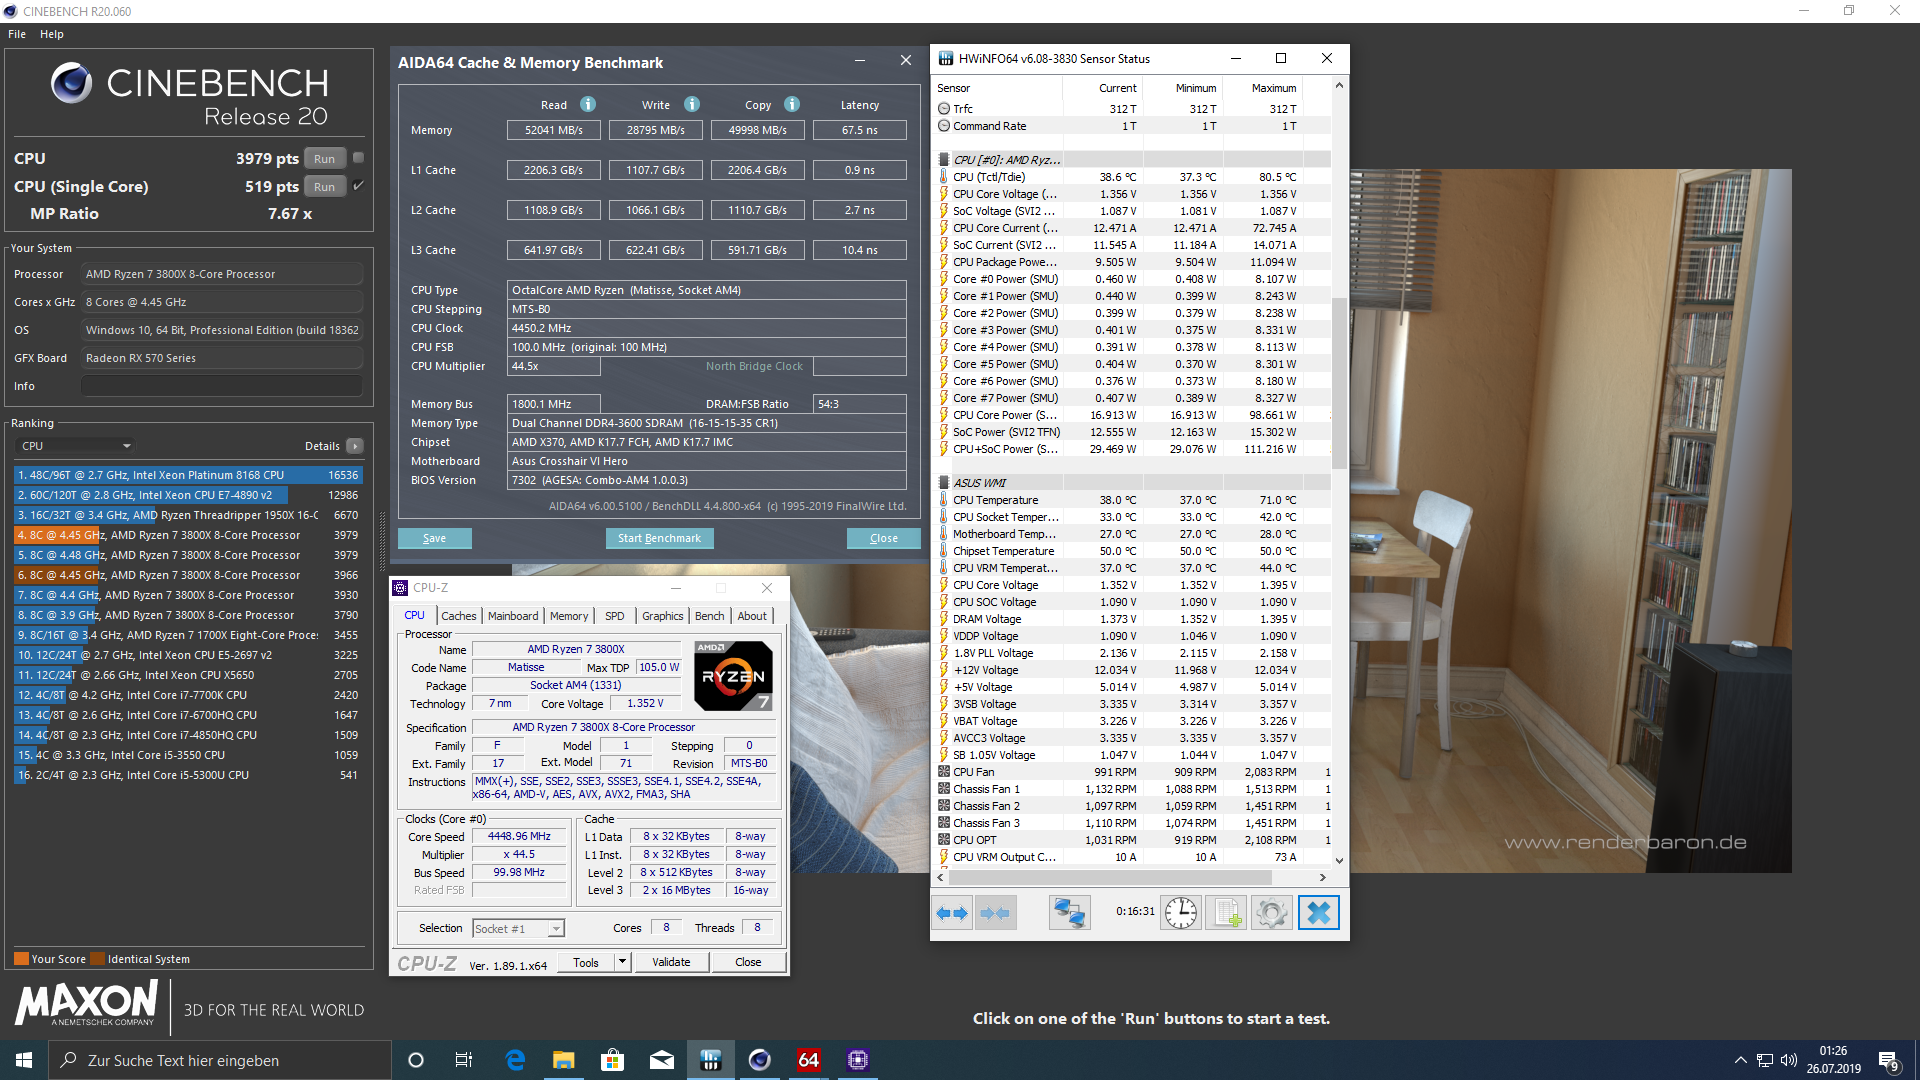Open the CPU-Z Tools dropdown arrow

622,962
